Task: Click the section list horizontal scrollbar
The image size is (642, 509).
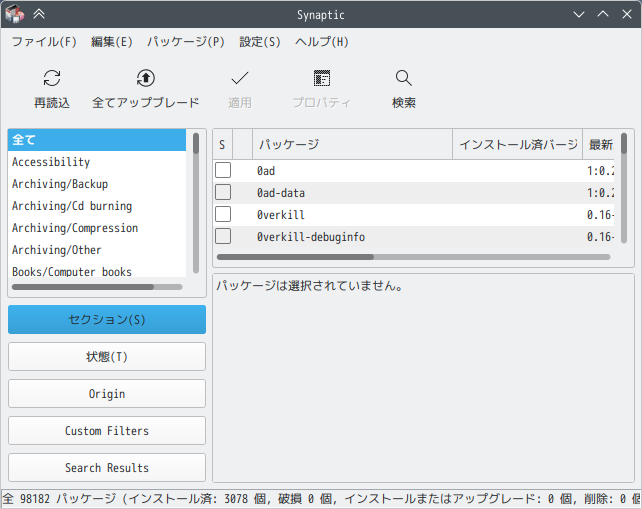Action: 97,287
